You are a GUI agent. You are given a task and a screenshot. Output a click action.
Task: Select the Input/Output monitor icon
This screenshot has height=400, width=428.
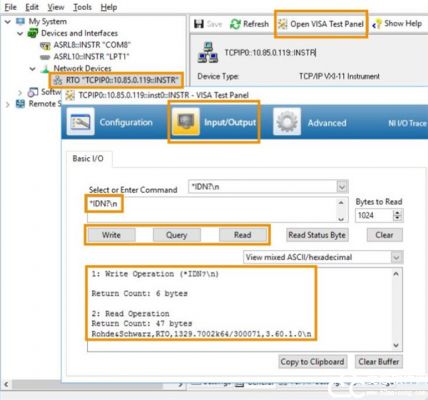tap(186, 122)
